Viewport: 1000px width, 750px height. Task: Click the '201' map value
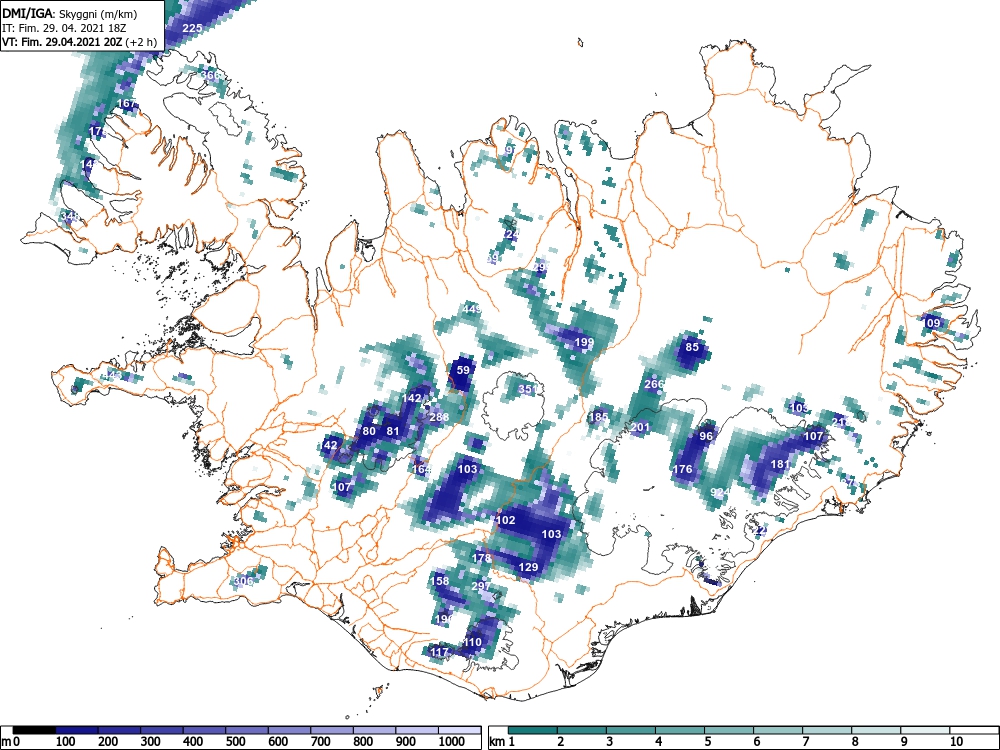click(x=640, y=427)
